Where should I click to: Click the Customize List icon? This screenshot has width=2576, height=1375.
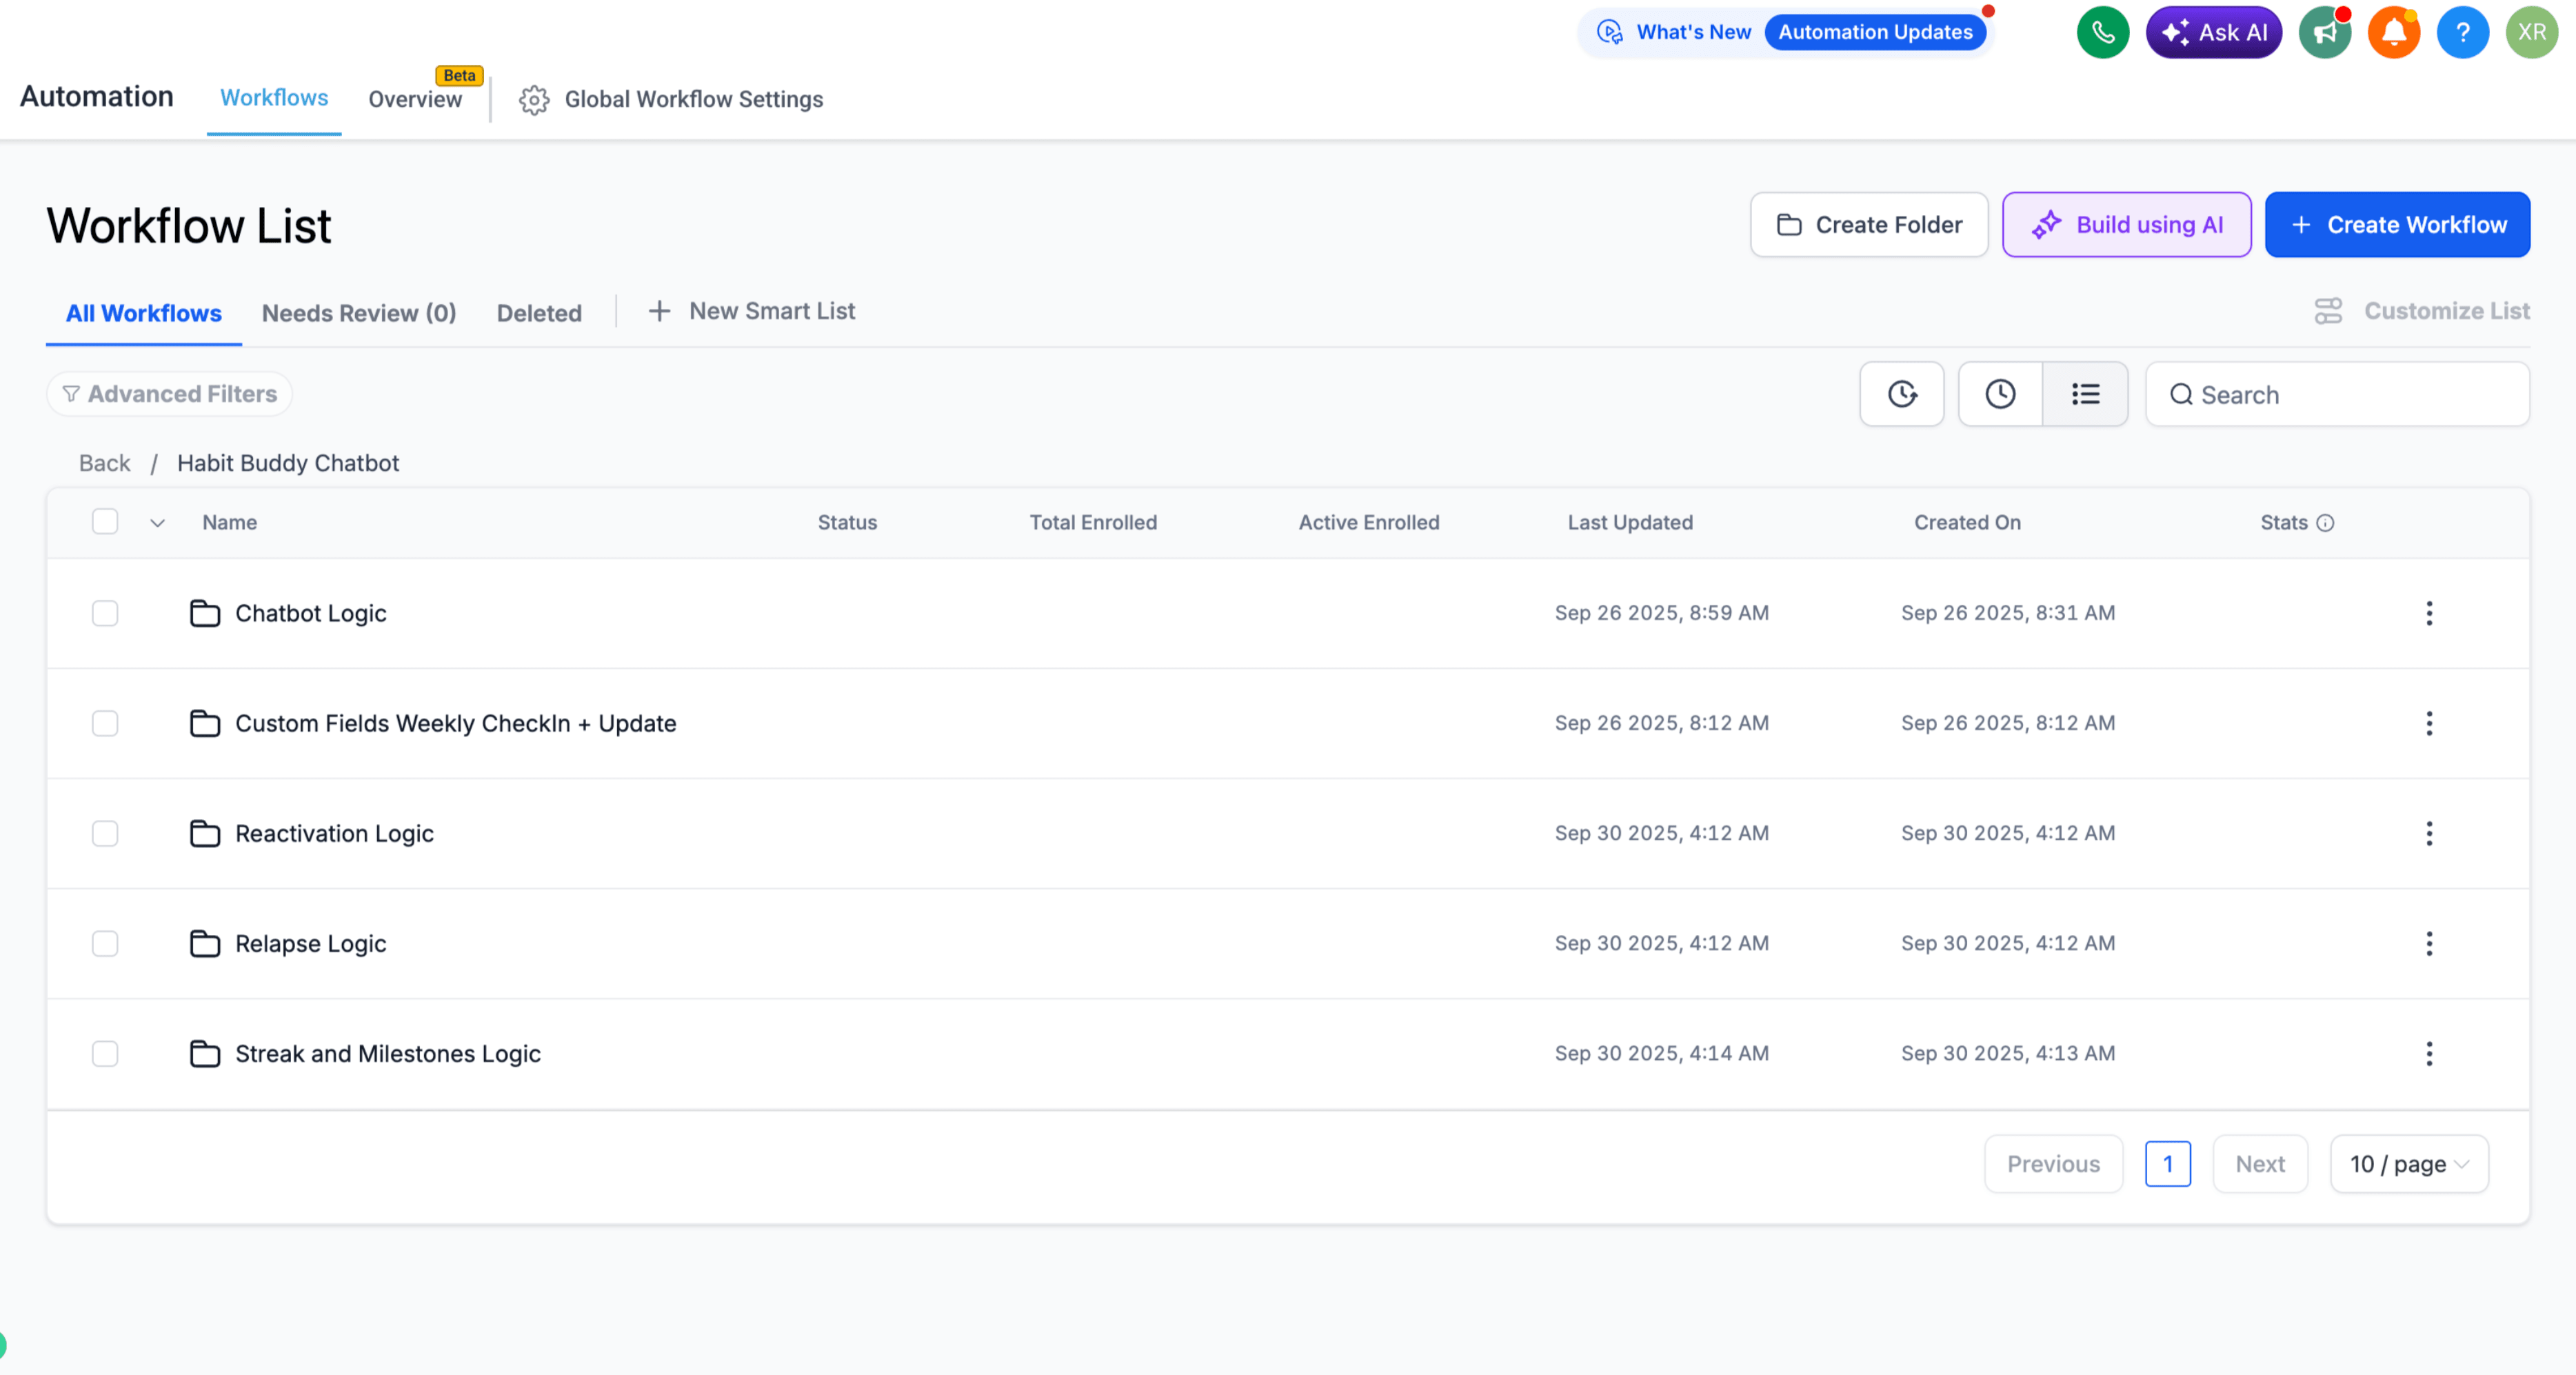[2328, 311]
